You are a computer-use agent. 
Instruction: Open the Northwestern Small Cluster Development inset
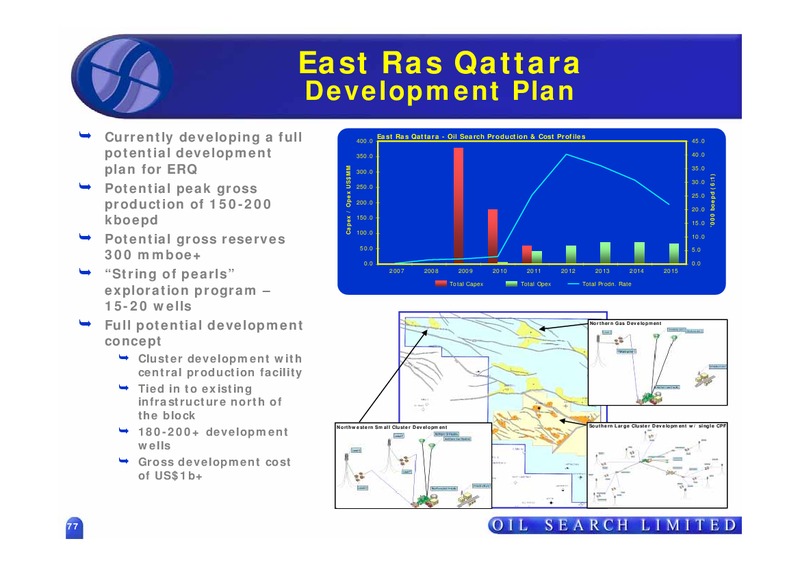pyautogui.click(x=413, y=465)
